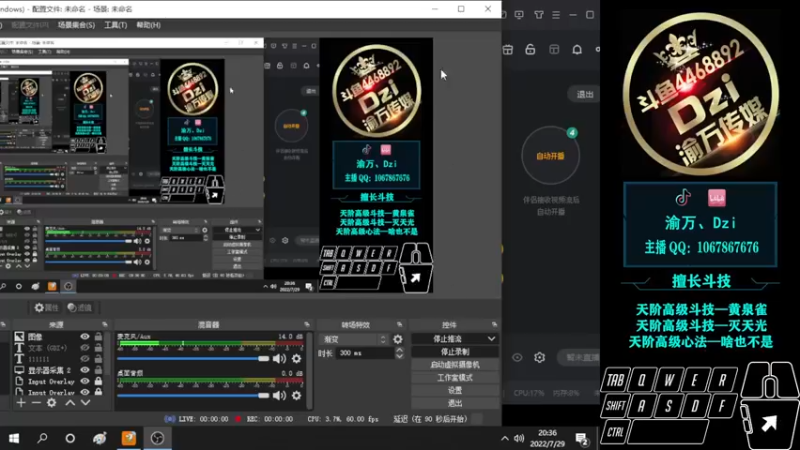Open 麦克风/Aux audio settings gear
Screen dimensions: 800x450
click(296, 359)
